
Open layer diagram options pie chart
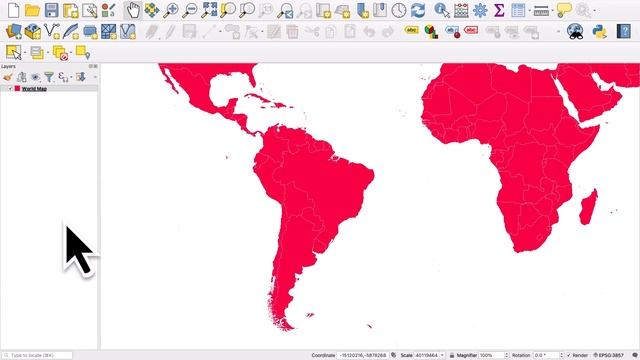point(431,31)
